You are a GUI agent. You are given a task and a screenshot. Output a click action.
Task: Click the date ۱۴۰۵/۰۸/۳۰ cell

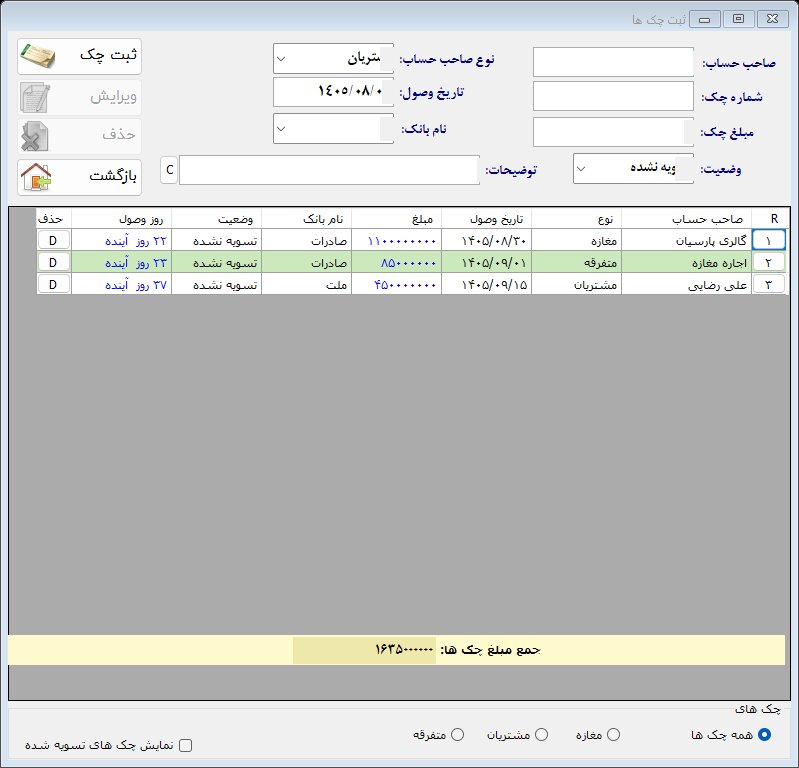pos(486,240)
